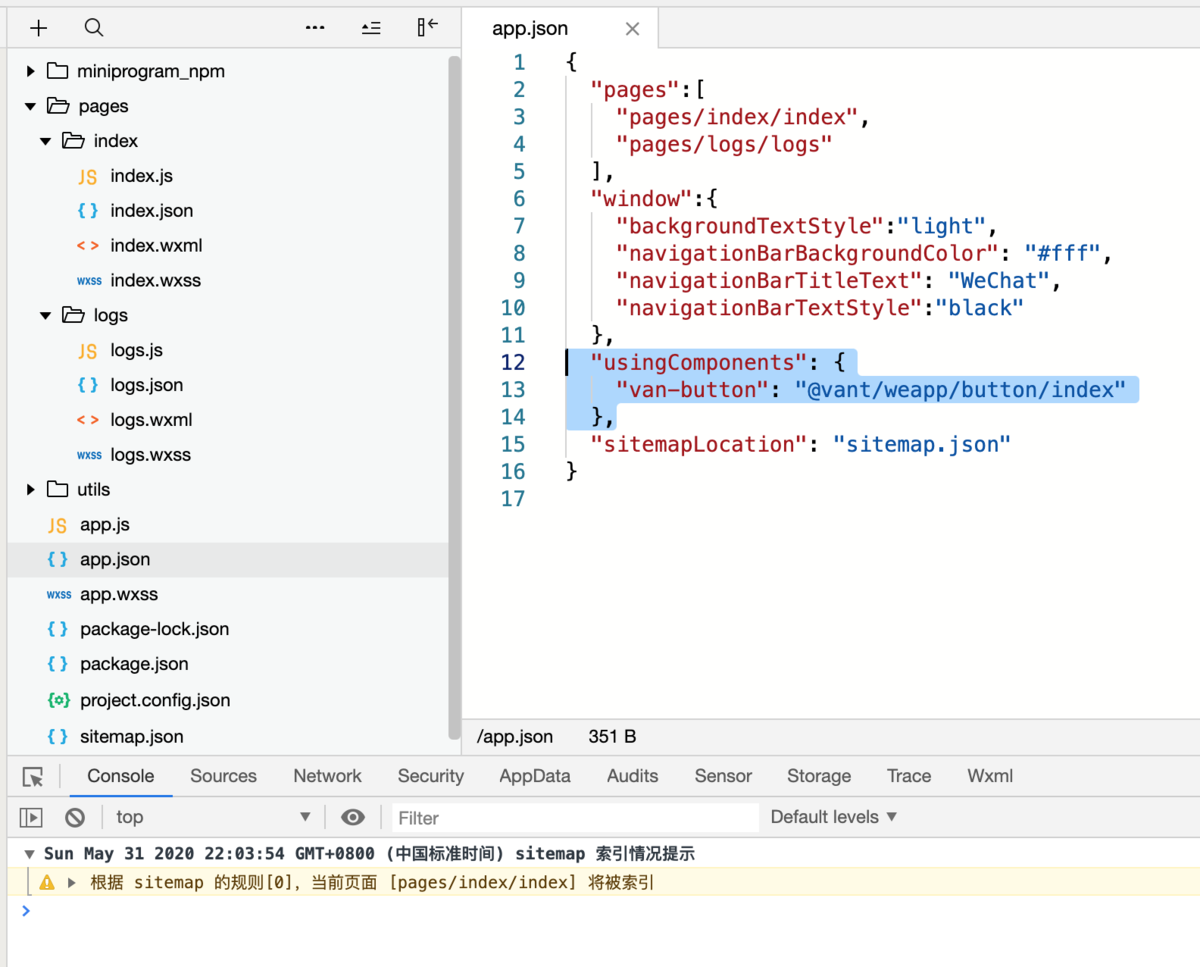Viewport: 1200px width, 967px height.
Task: Hide the file explorer sidebar panel icon
Action: coord(427,28)
